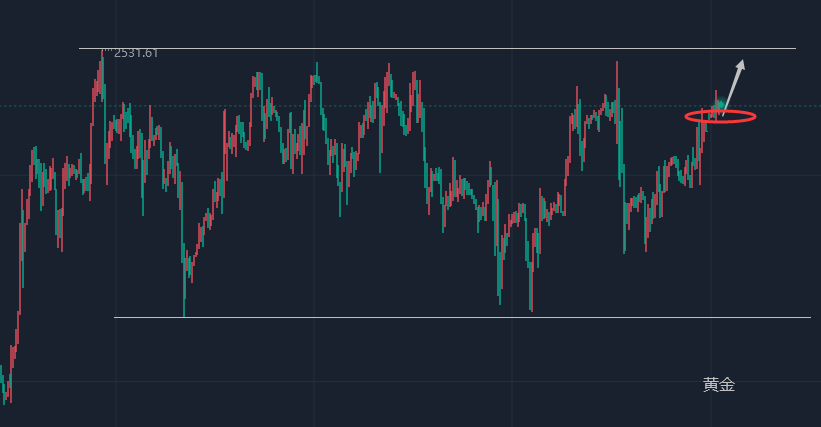Select the lower horizontal support line

point(462,317)
